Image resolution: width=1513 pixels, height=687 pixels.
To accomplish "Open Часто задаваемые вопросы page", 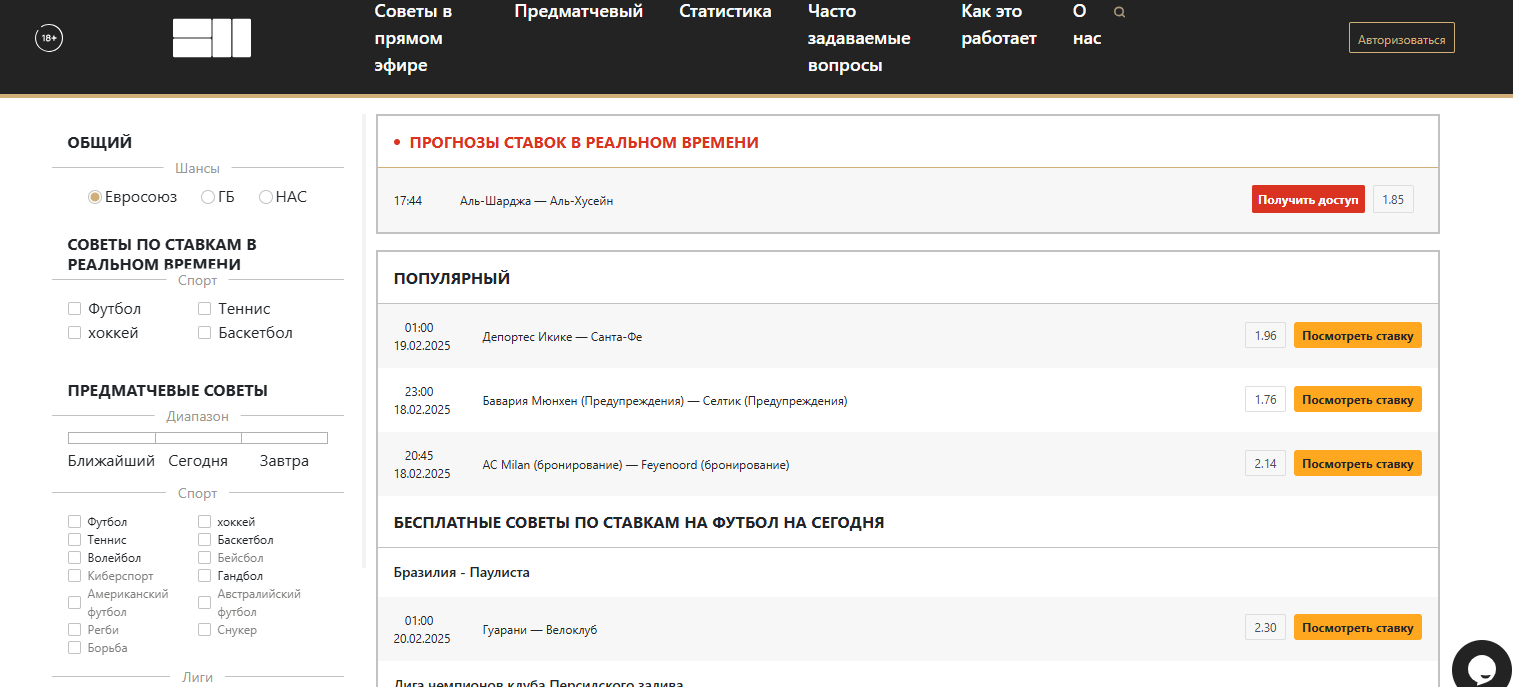I will [858, 39].
